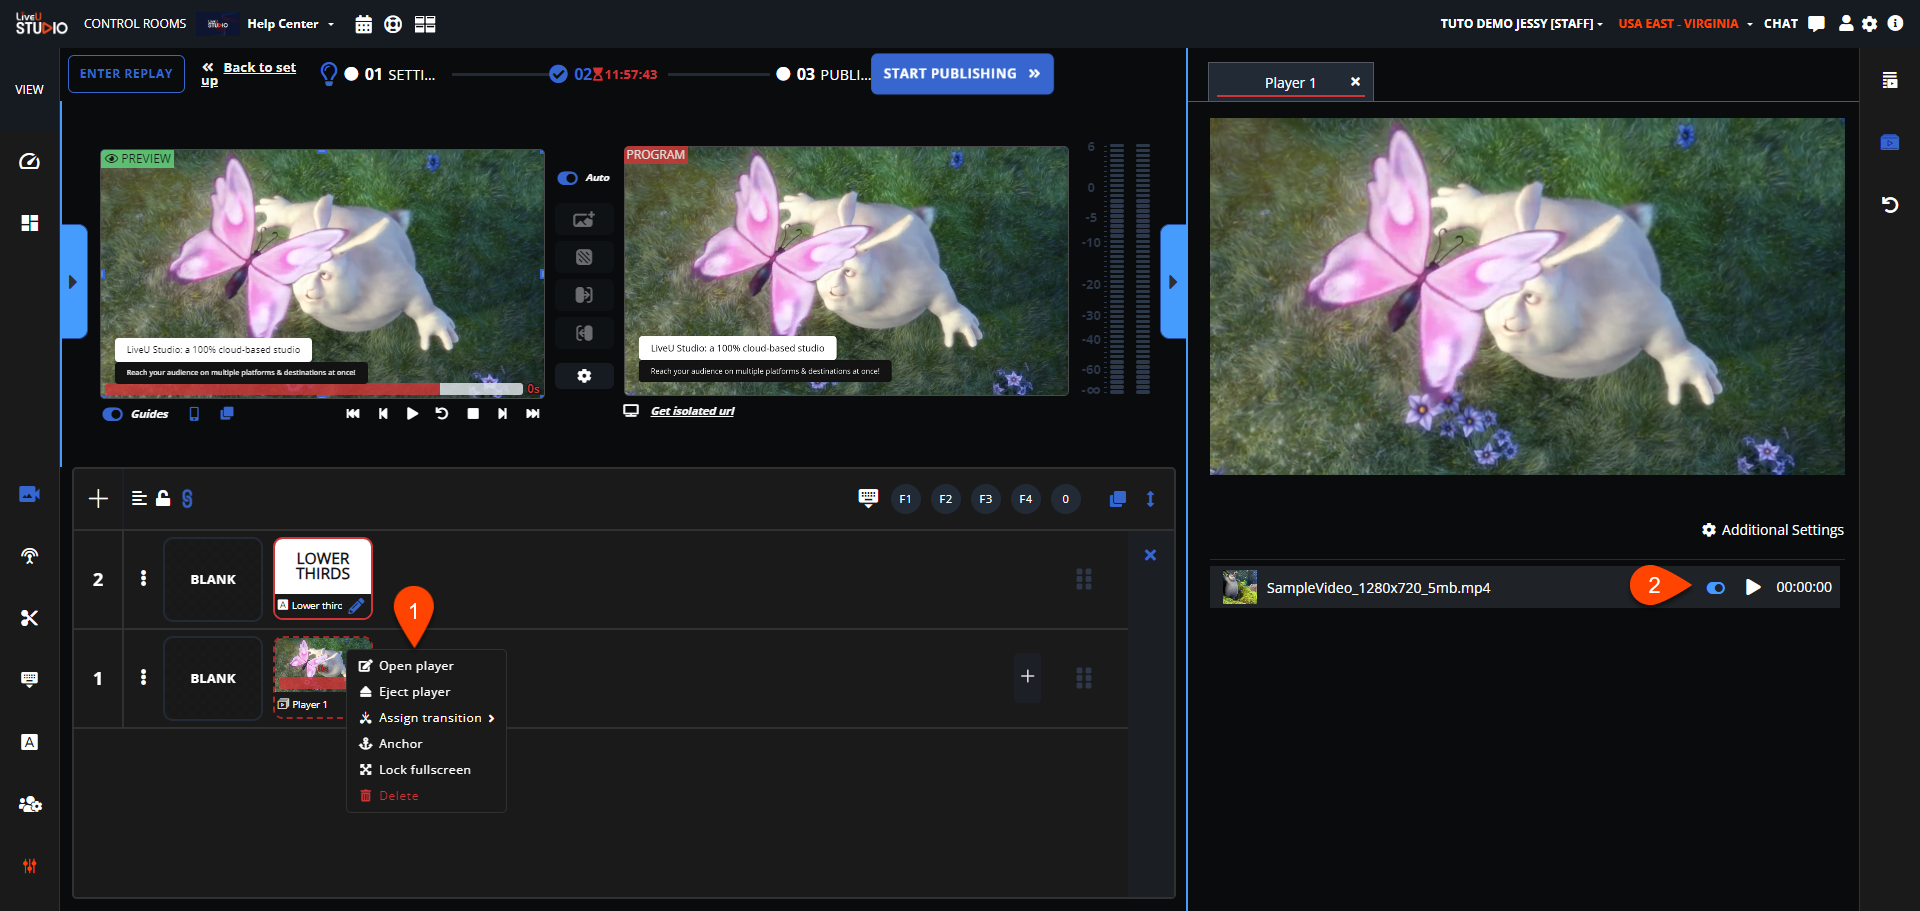Play SampleVideo_1280x720_5mb.mp4 in player
Screen dimensions: 1920x911
coord(1752,587)
